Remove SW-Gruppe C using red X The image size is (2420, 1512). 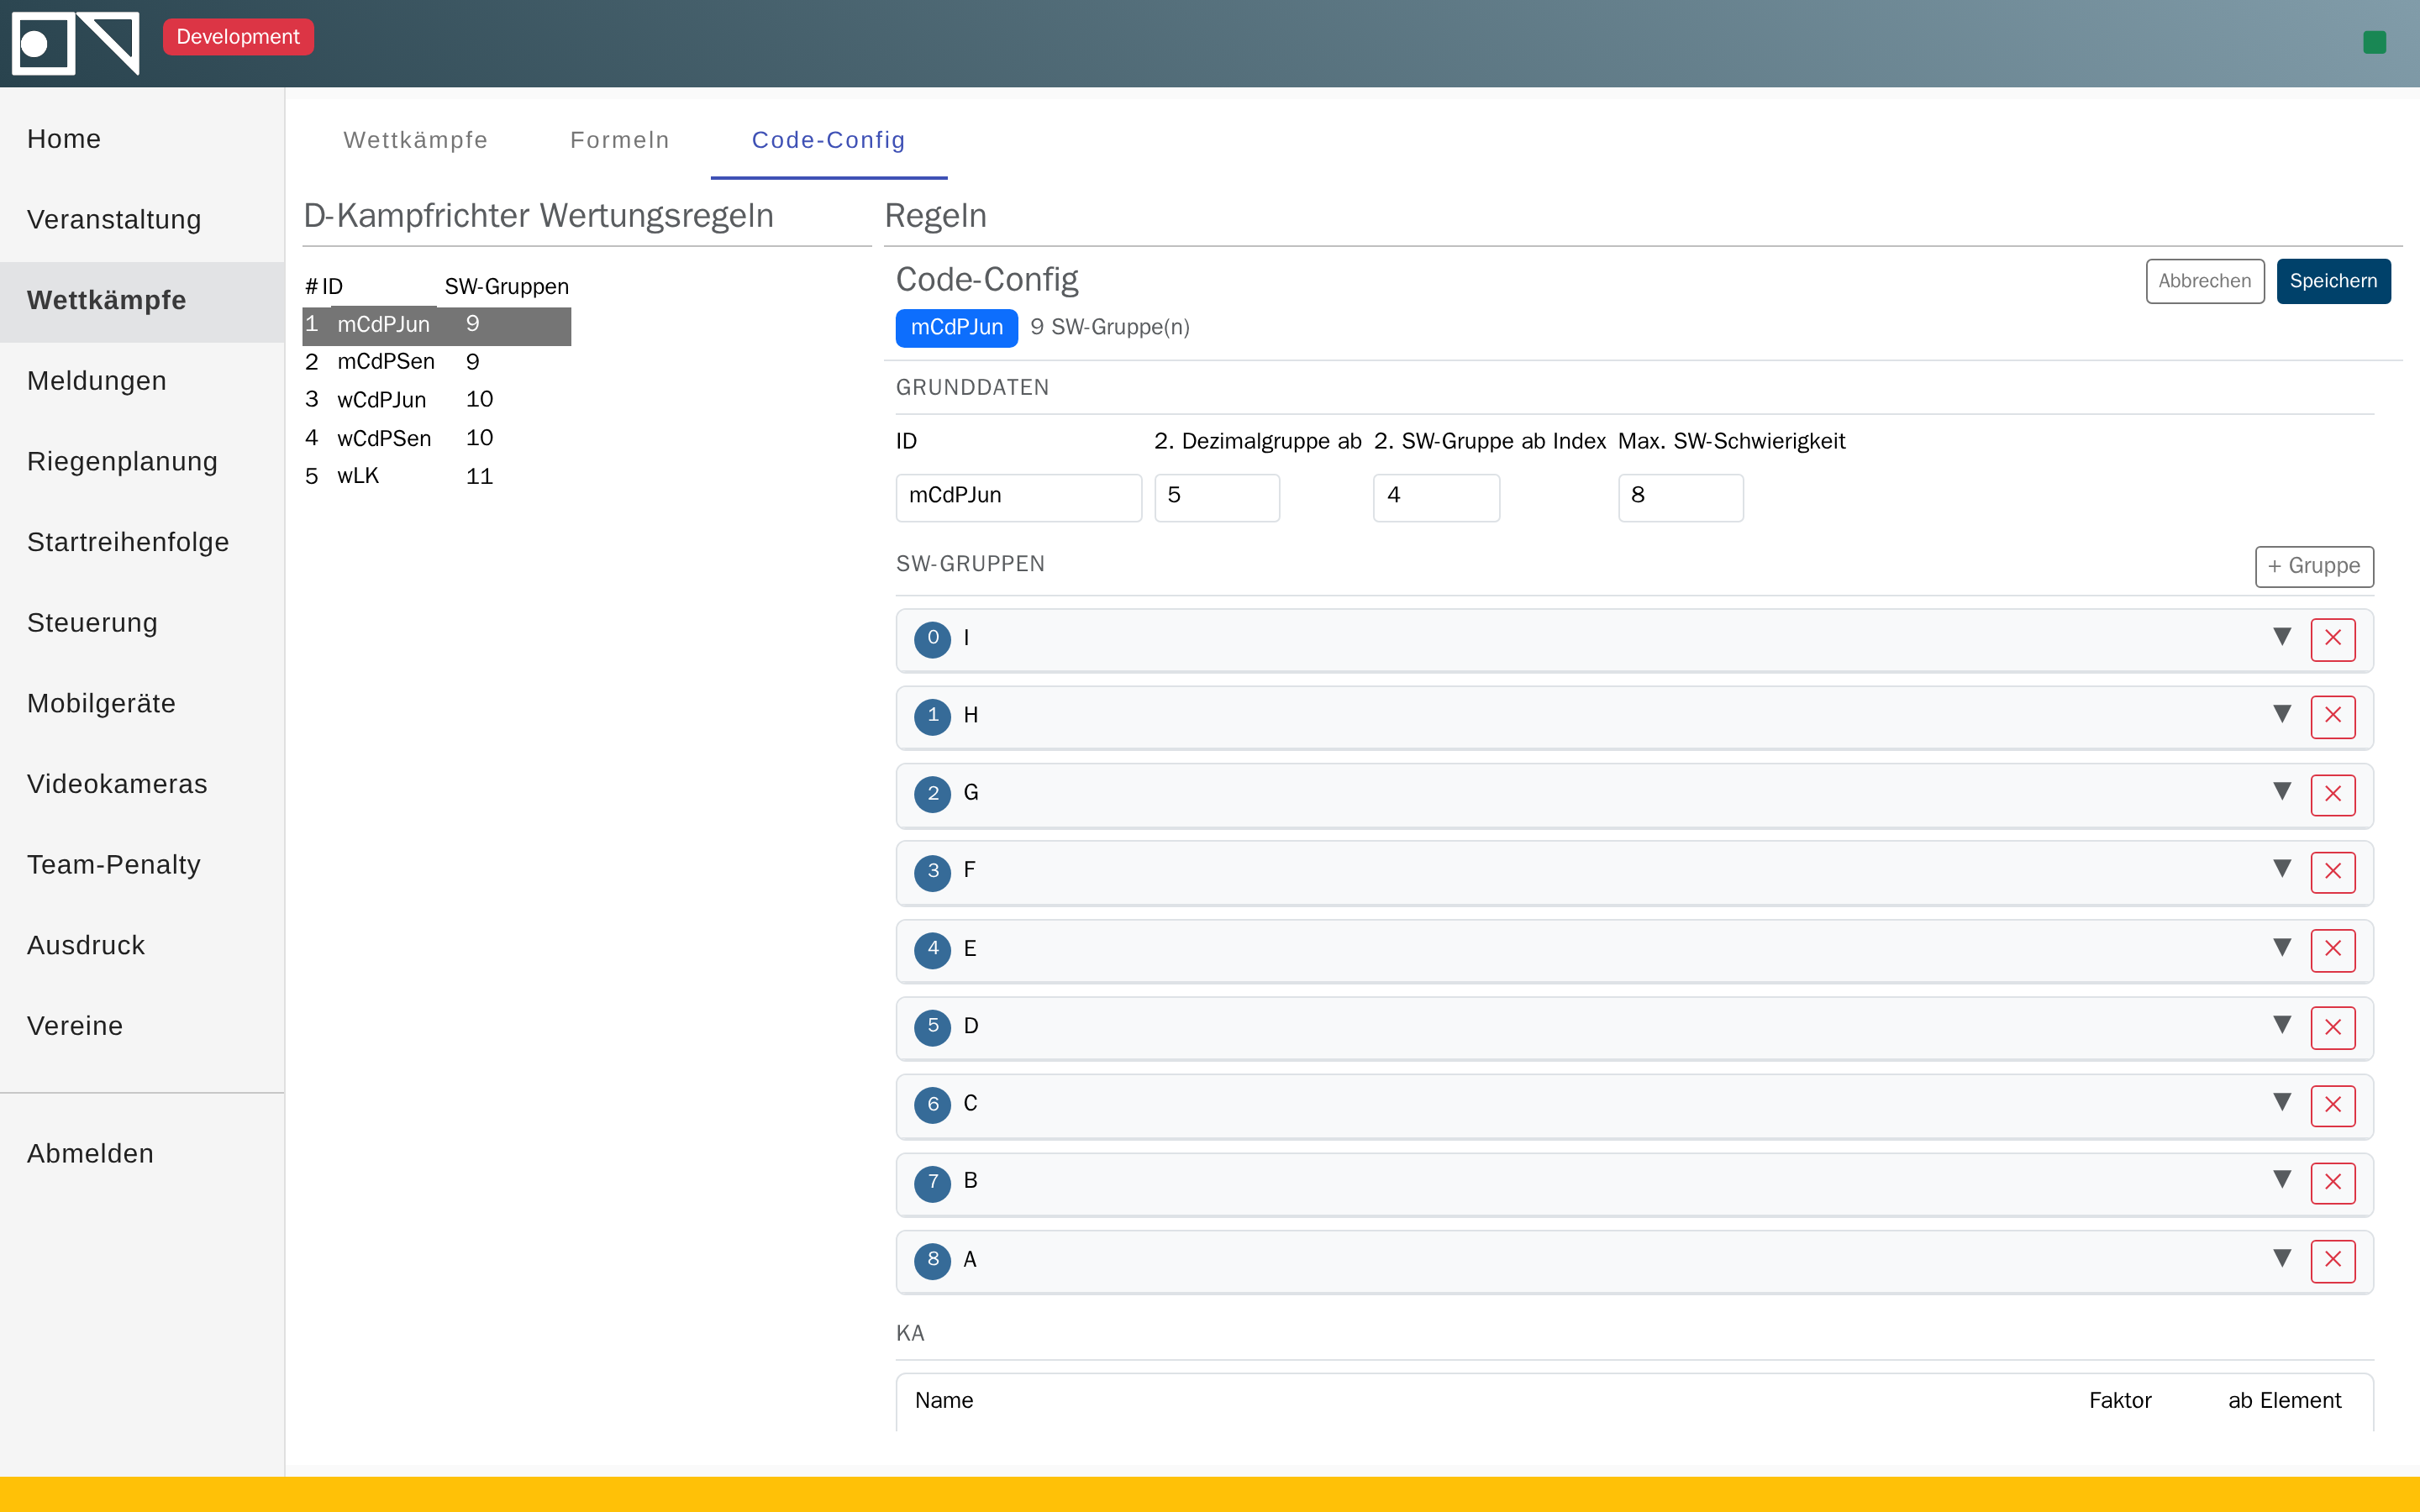(2332, 1105)
